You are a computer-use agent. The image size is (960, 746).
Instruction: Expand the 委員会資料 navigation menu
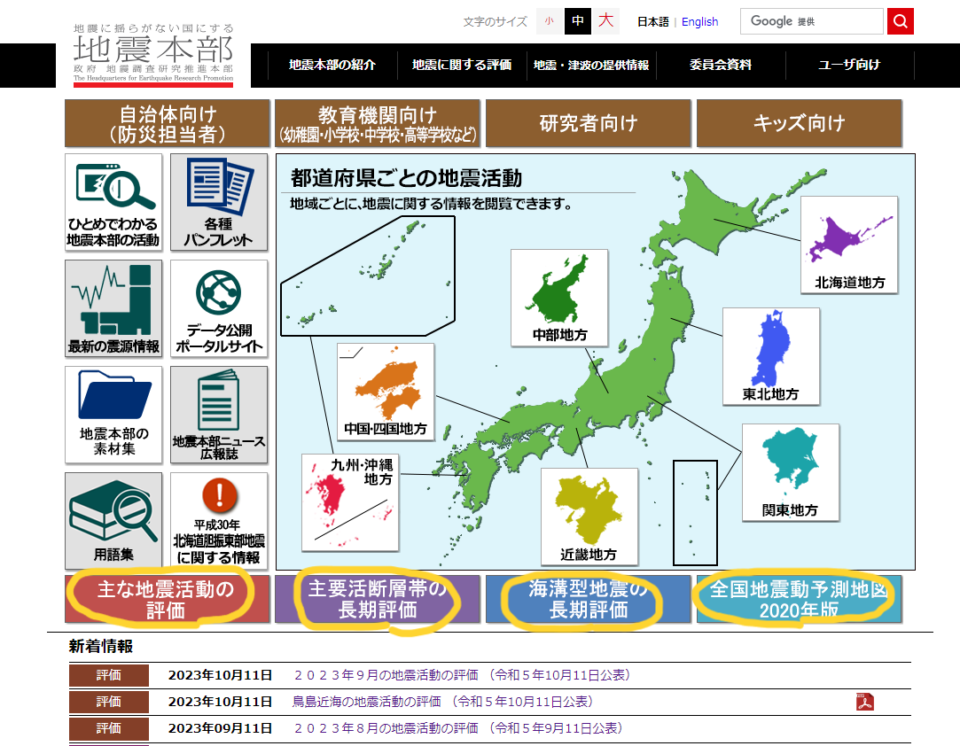point(720,65)
